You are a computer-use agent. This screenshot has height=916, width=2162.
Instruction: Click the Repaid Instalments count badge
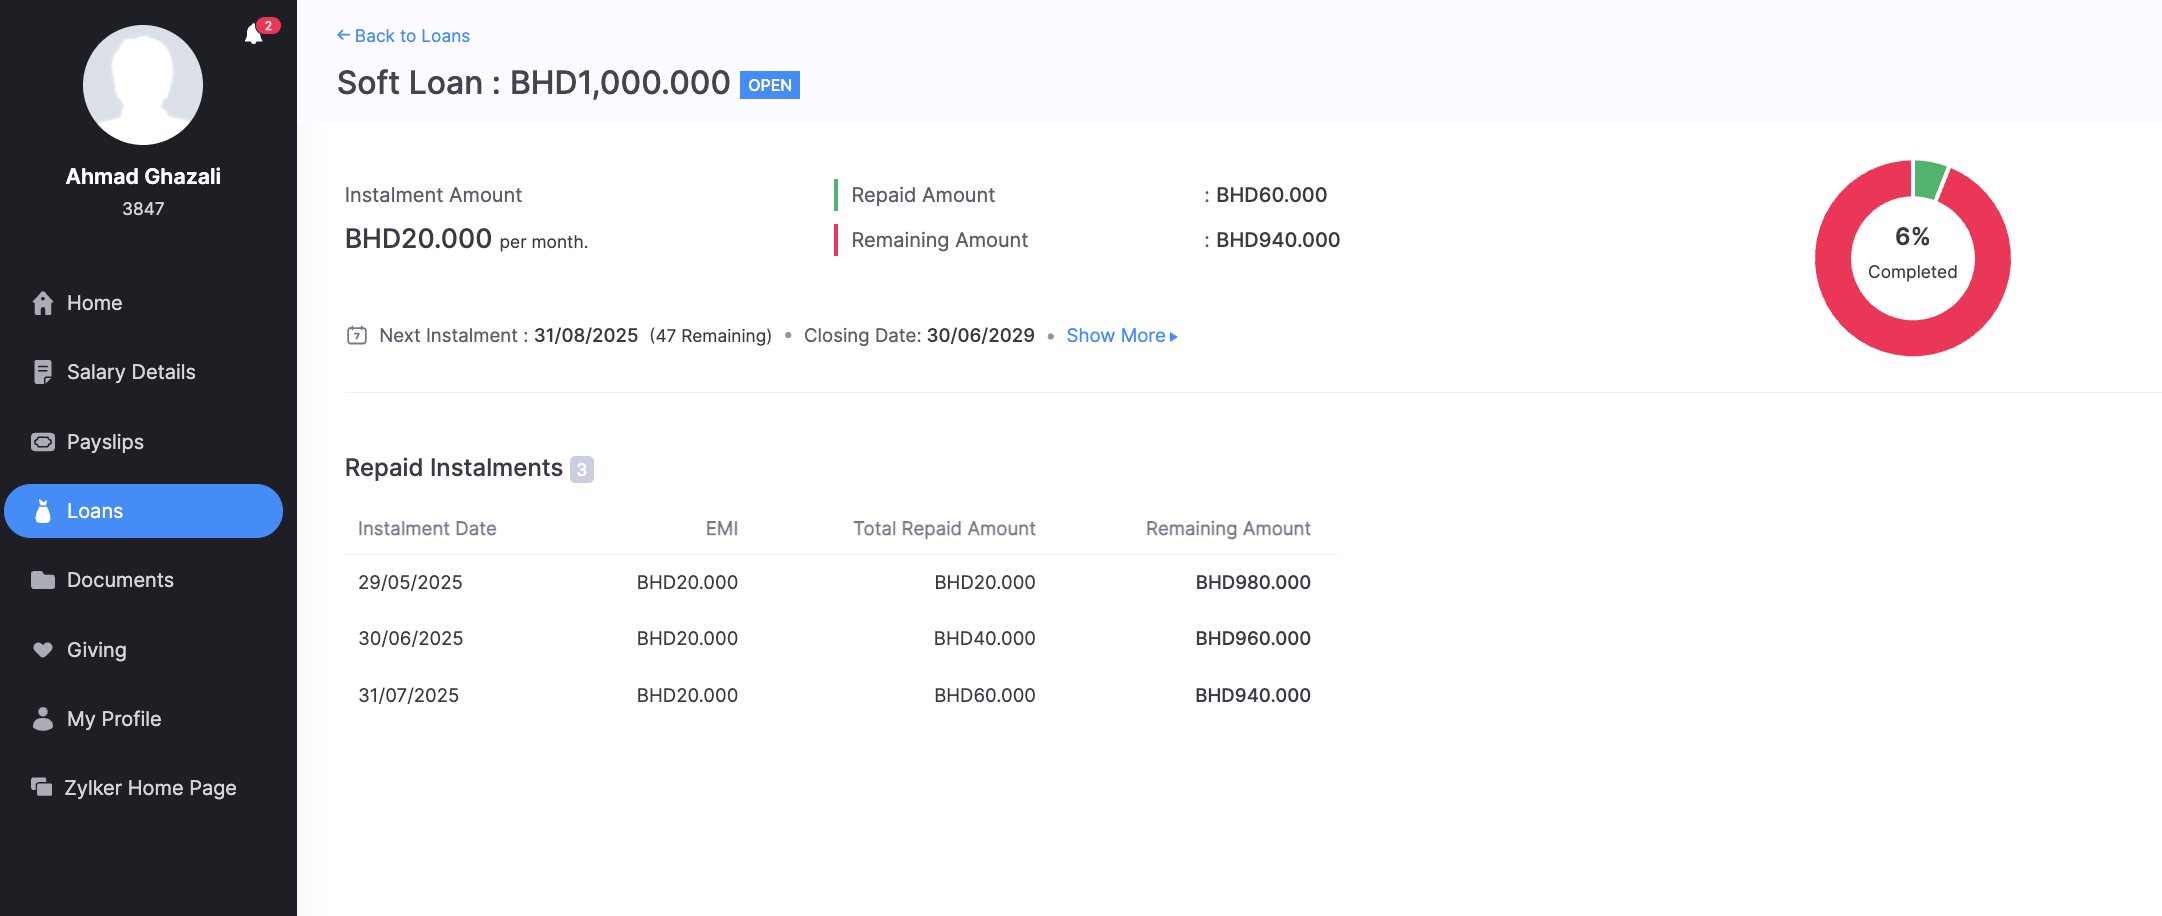point(582,469)
